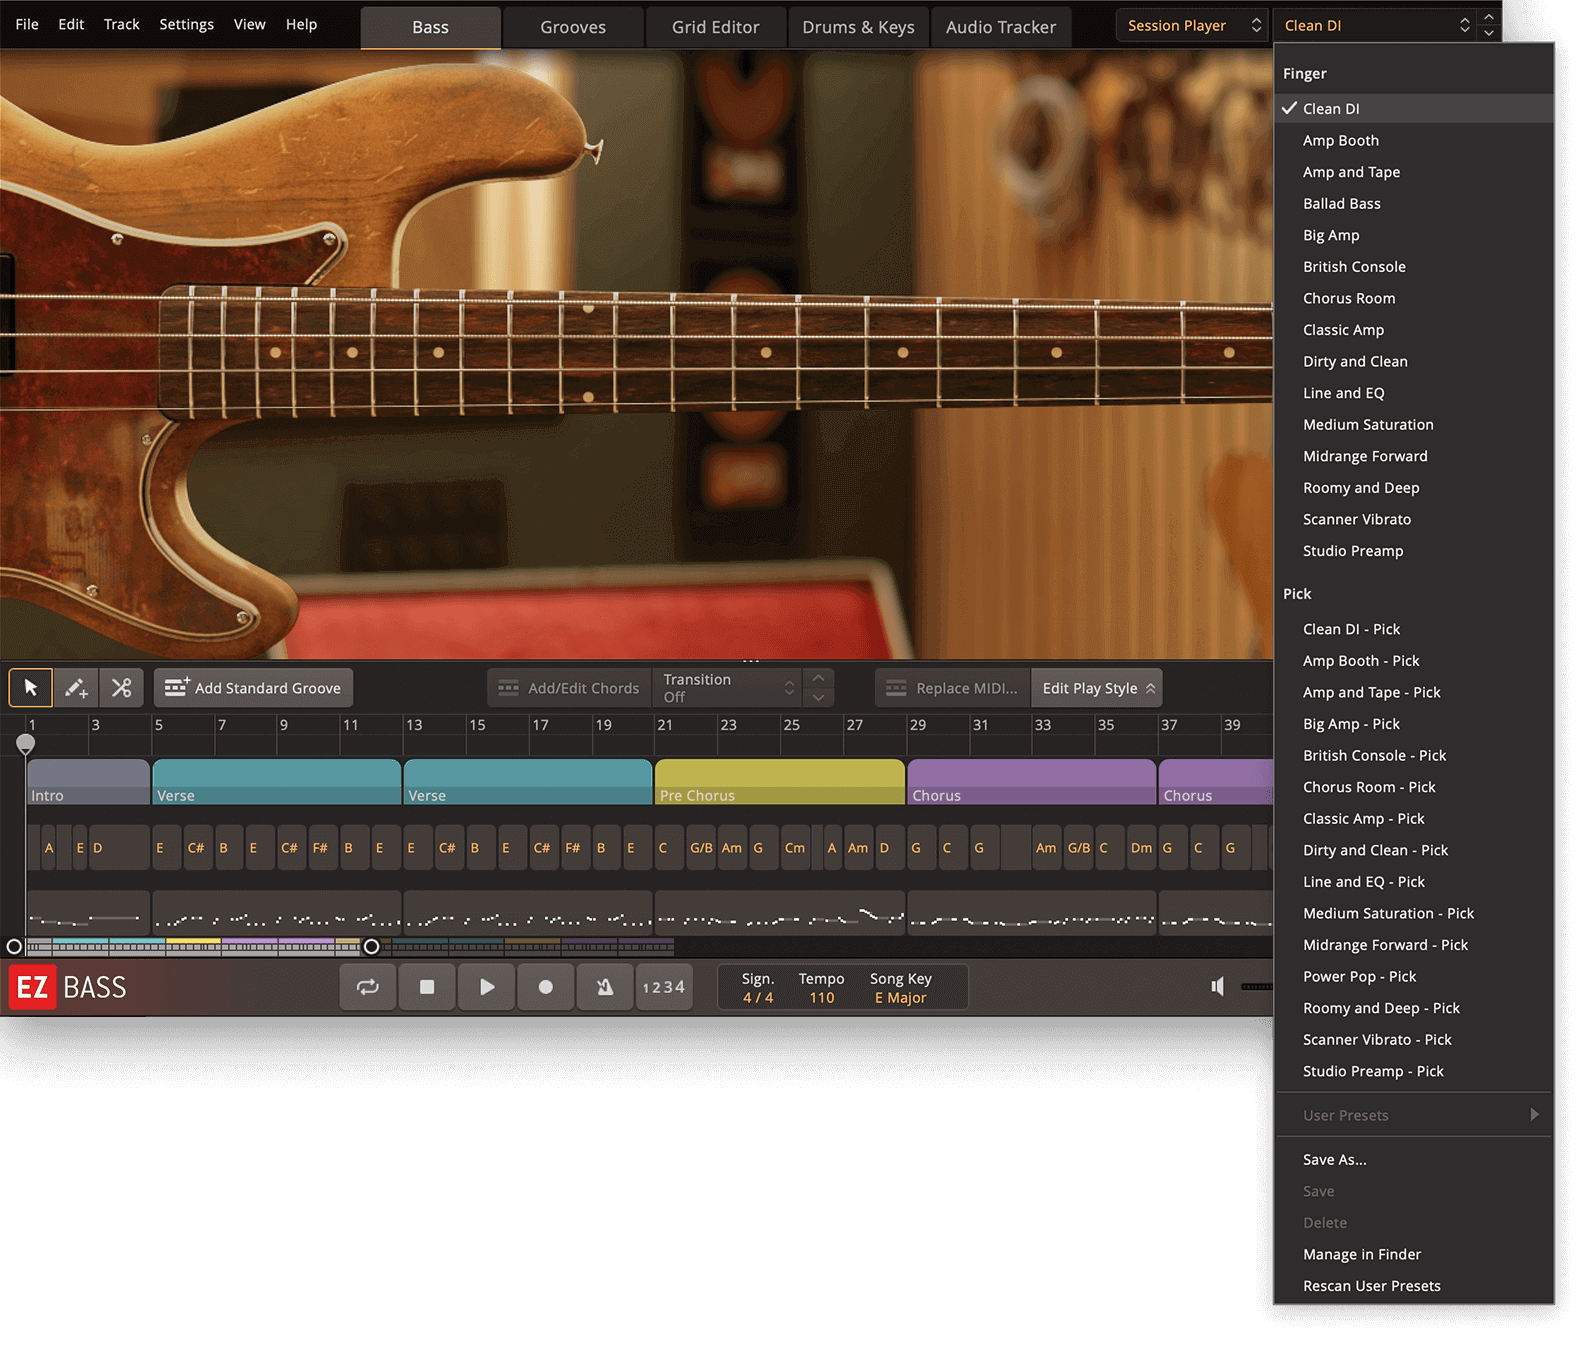Toggle the 1234 count-in
This screenshot has height=1348, width=1585.
pos(664,987)
